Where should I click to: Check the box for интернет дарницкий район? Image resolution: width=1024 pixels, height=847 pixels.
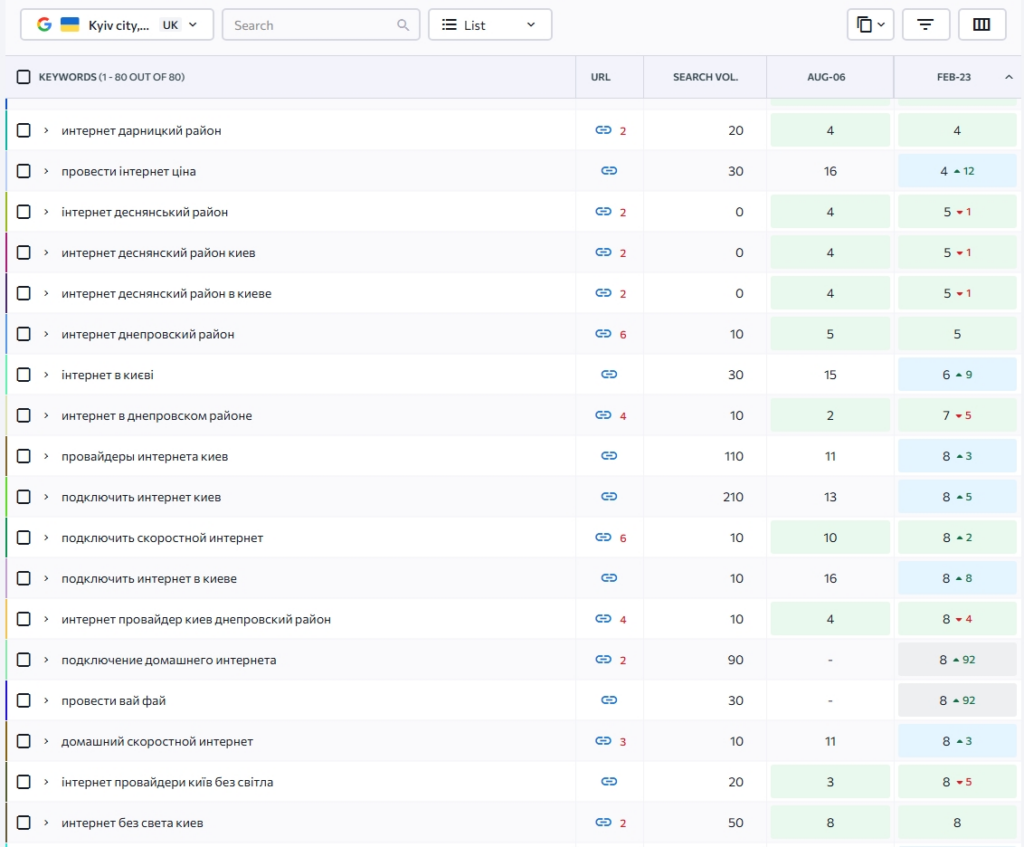pos(24,131)
